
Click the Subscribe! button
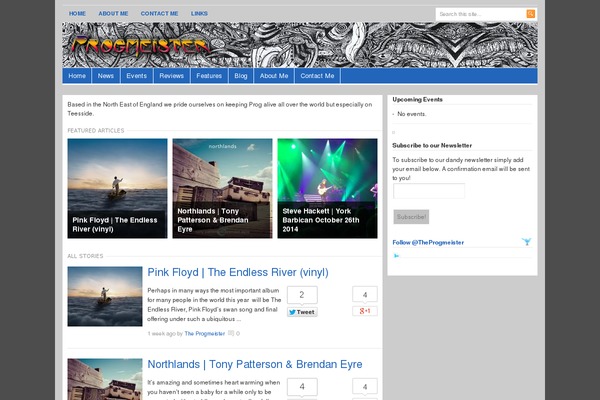pyautogui.click(x=411, y=217)
